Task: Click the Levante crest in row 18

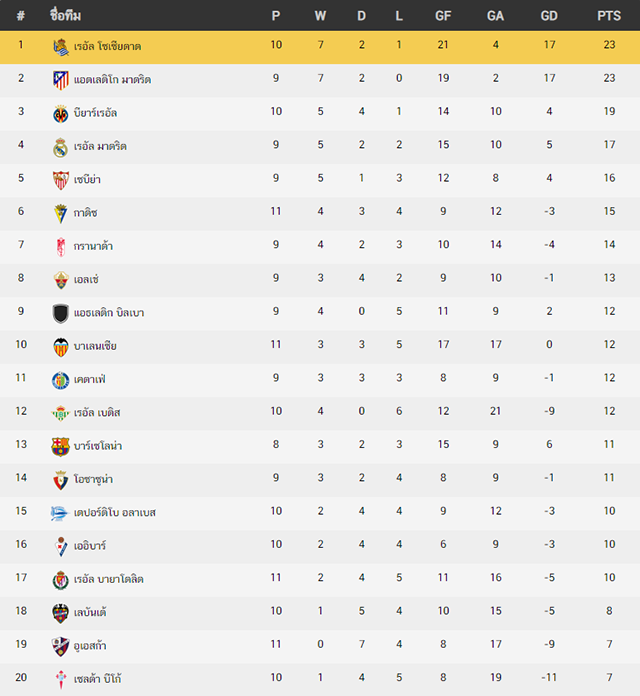Action: pos(61,613)
